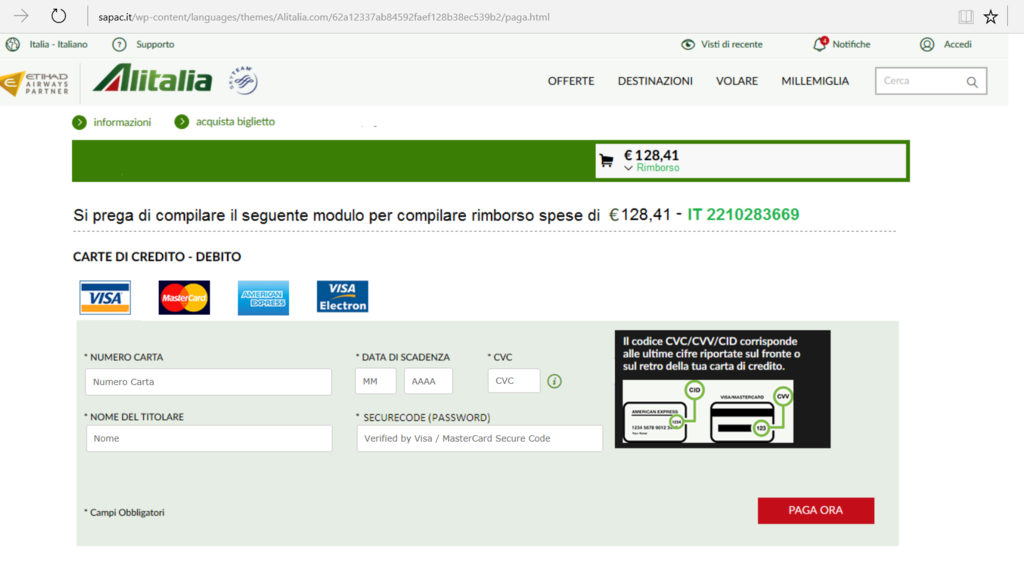Click the PAGA ORA button

click(x=816, y=511)
